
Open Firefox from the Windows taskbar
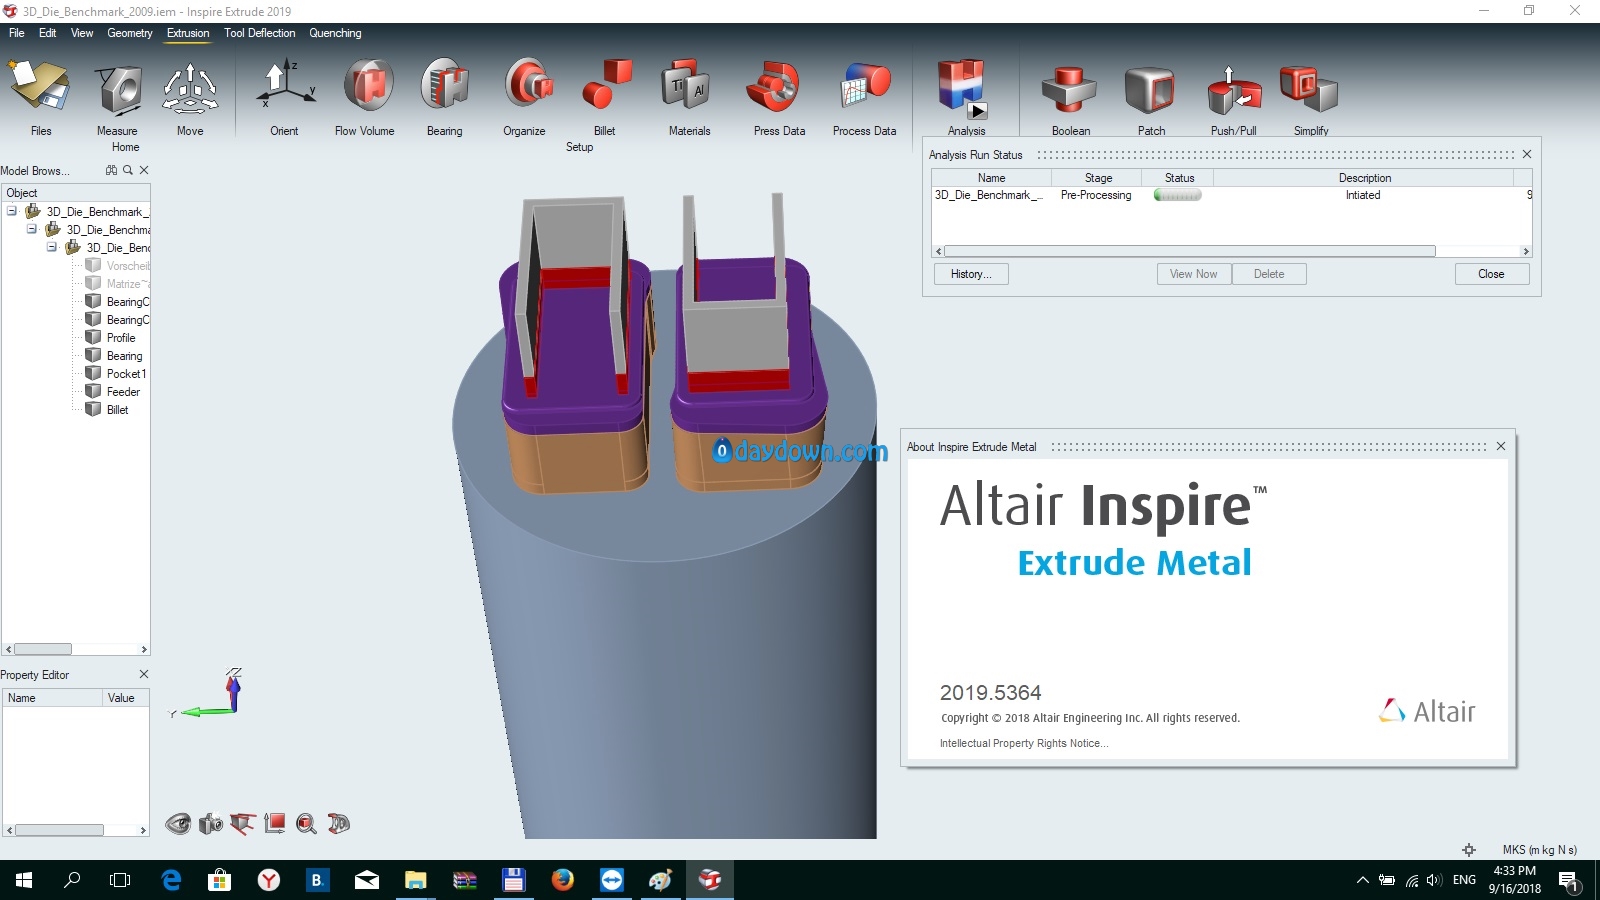coord(563,879)
